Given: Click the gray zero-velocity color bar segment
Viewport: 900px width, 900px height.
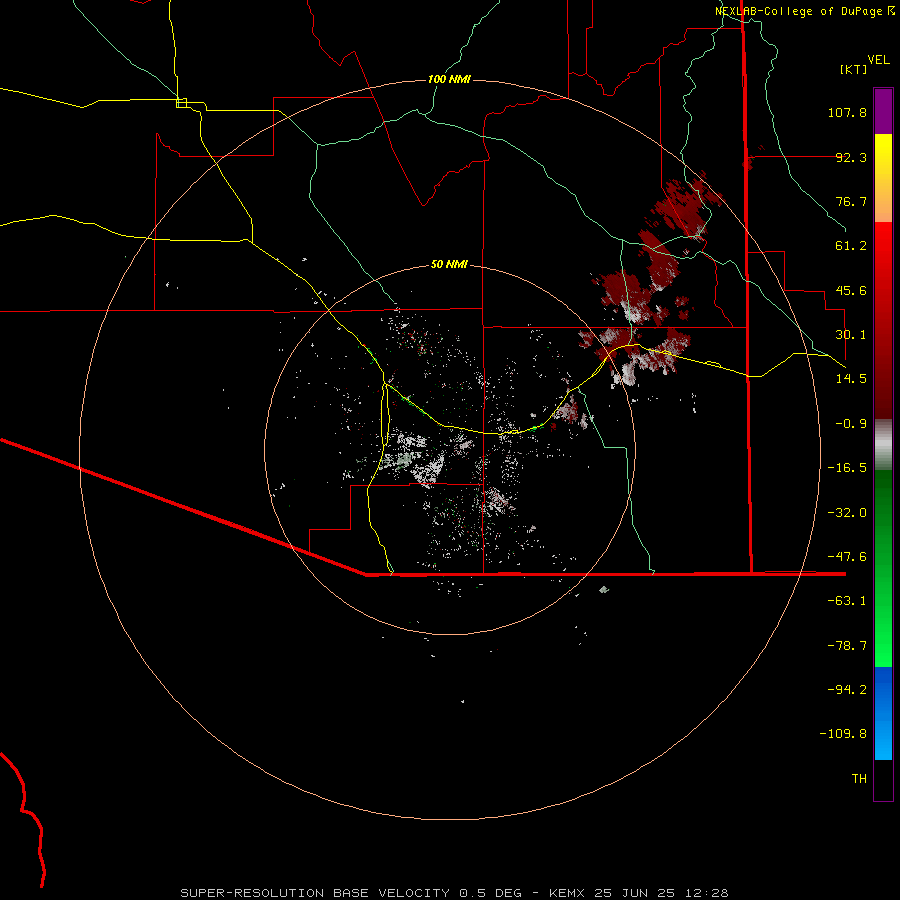Looking at the screenshot, I should tap(883, 444).
